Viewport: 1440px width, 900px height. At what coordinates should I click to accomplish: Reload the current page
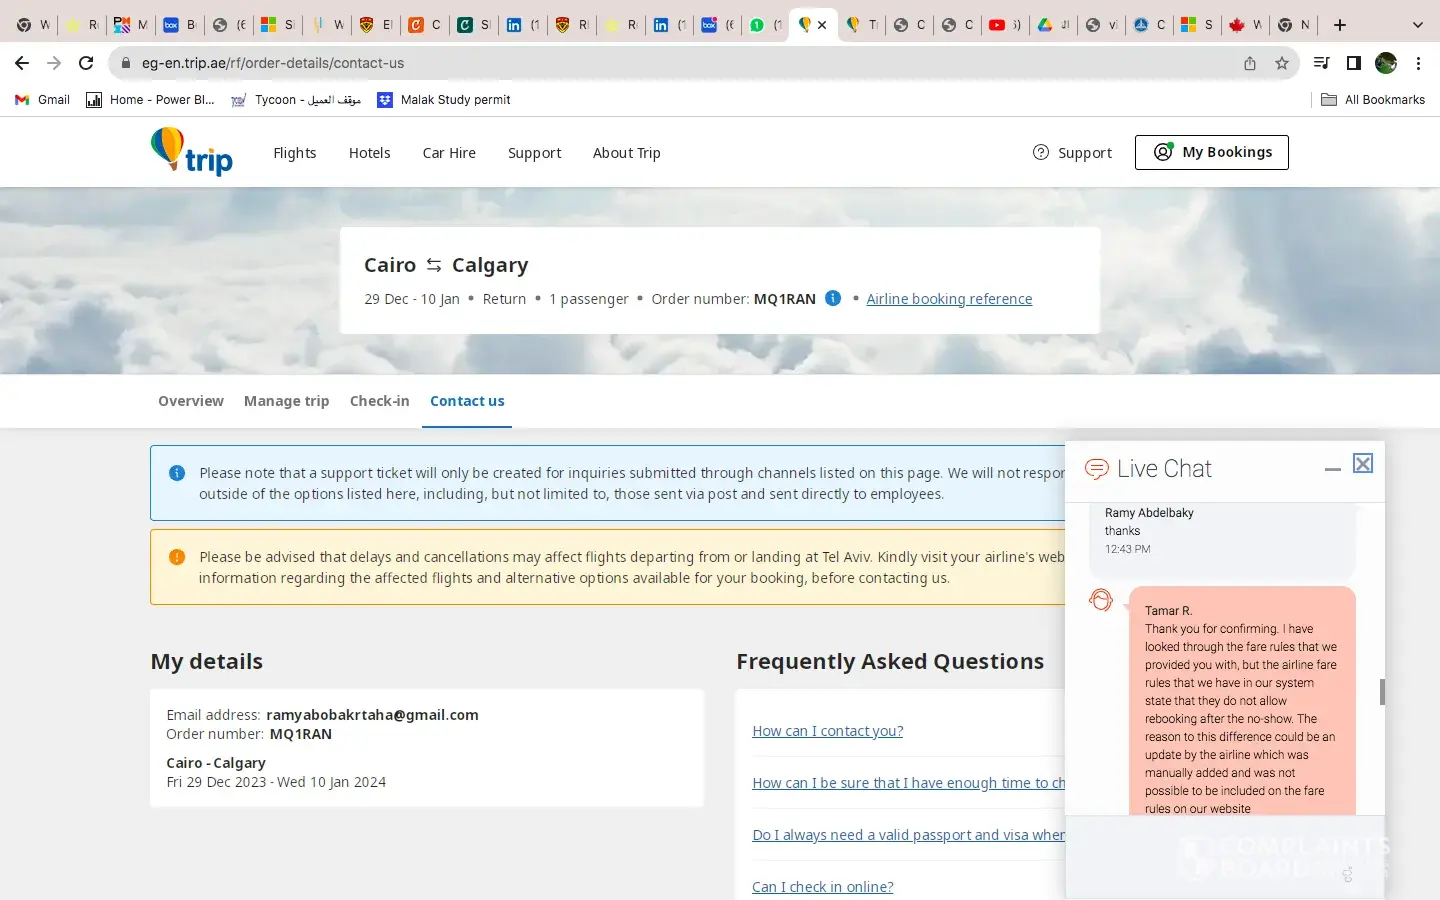click(x=86, y=63)
